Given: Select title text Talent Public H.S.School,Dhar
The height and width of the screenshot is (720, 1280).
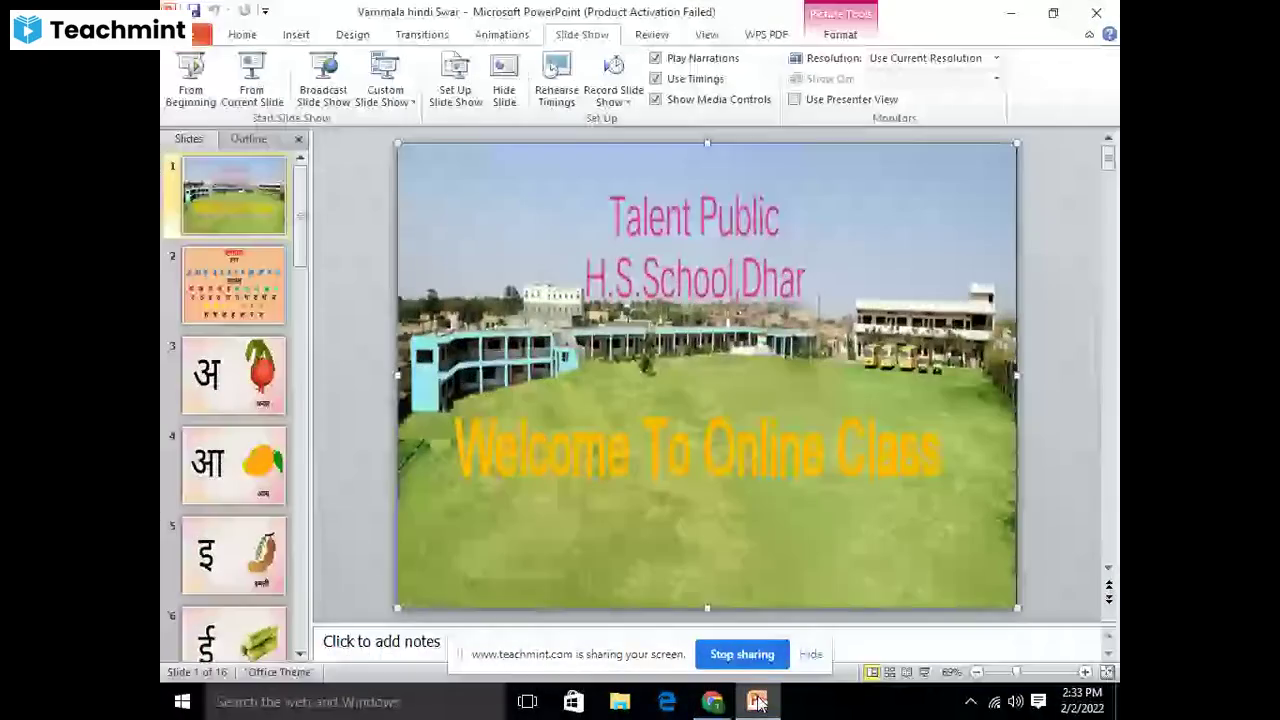Looking at the screenshot, I should (694, 248).
